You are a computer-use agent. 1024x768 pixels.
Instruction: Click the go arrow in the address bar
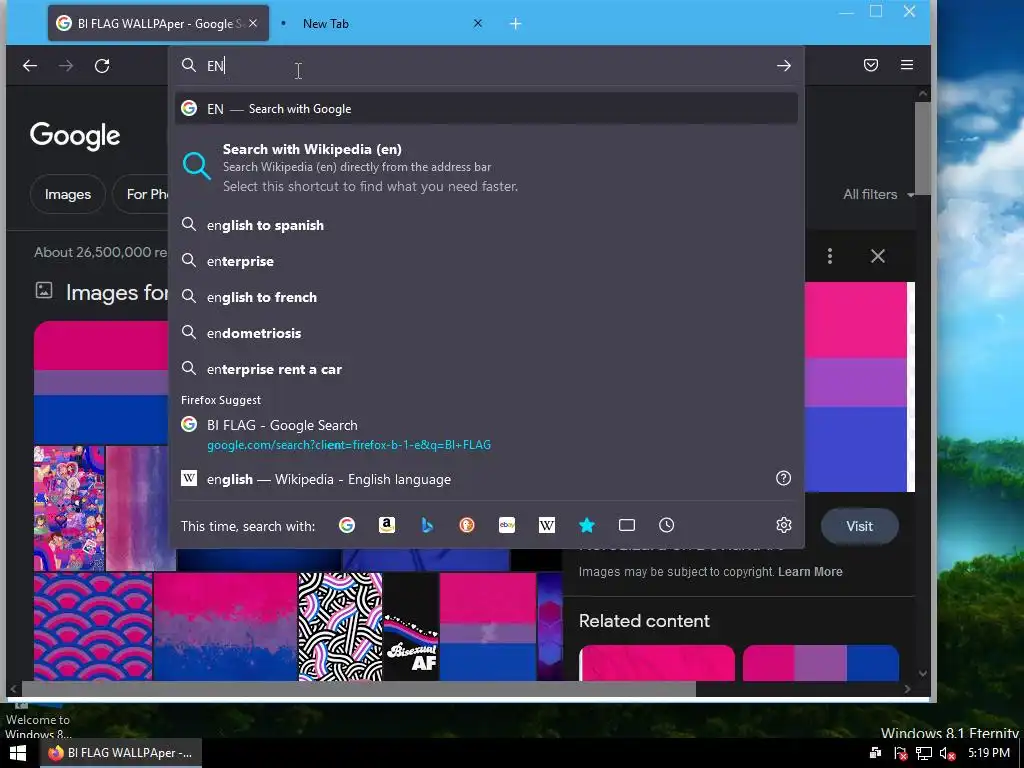tap(784, 65)
